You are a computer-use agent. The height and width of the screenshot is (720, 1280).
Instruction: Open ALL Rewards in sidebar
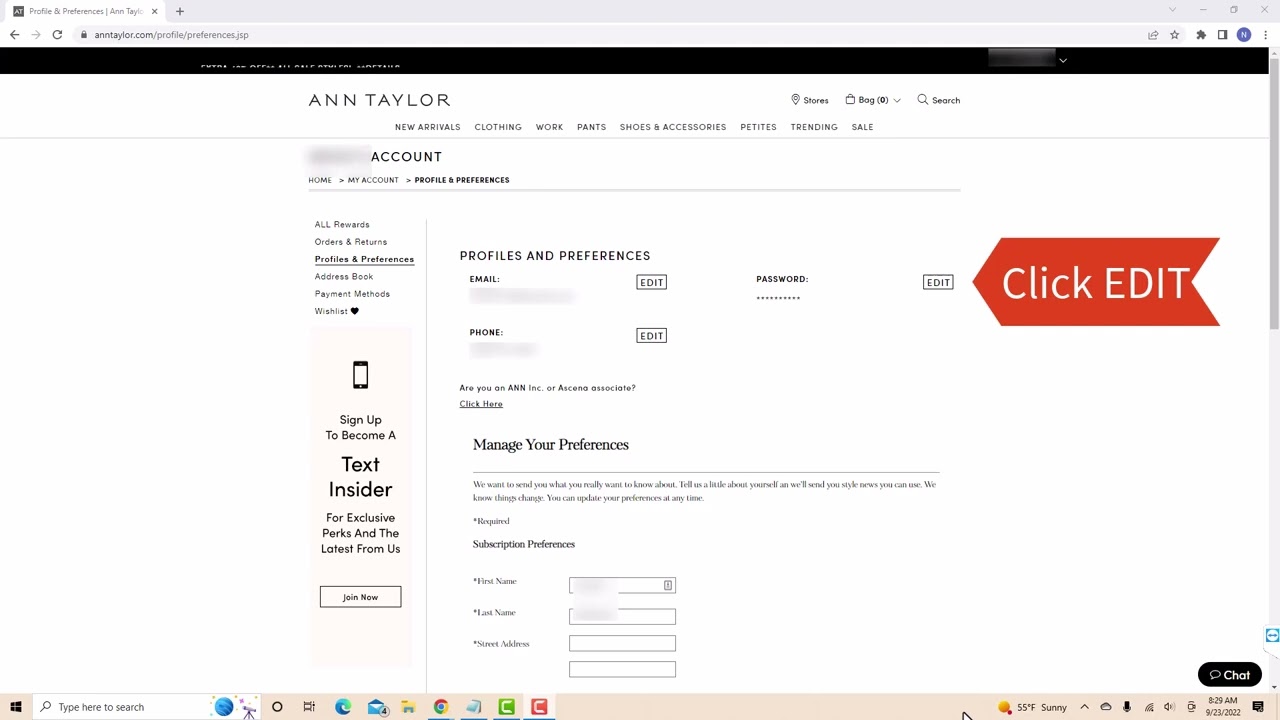point(342,225)
